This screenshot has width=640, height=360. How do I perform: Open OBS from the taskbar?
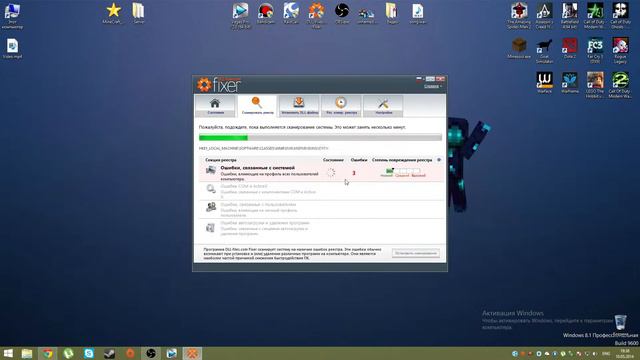coord(151,353)
